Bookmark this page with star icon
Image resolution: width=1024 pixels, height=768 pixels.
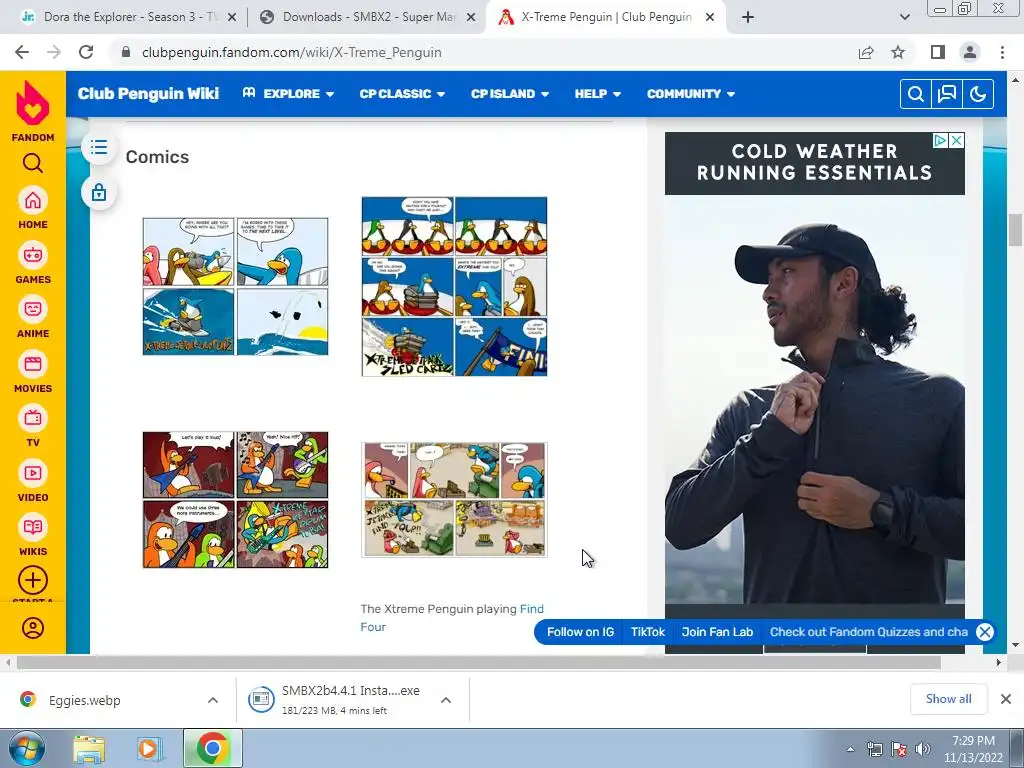898,52
